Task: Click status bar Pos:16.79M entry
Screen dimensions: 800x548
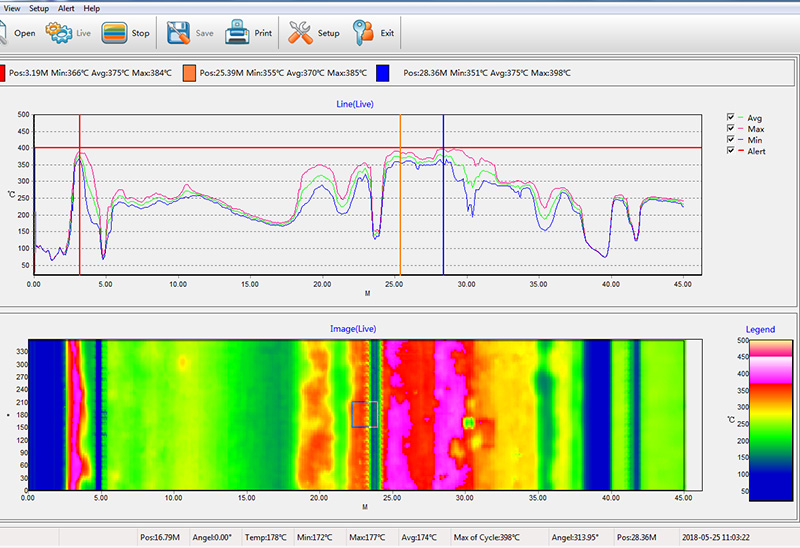Action: [x=160, y=537]
